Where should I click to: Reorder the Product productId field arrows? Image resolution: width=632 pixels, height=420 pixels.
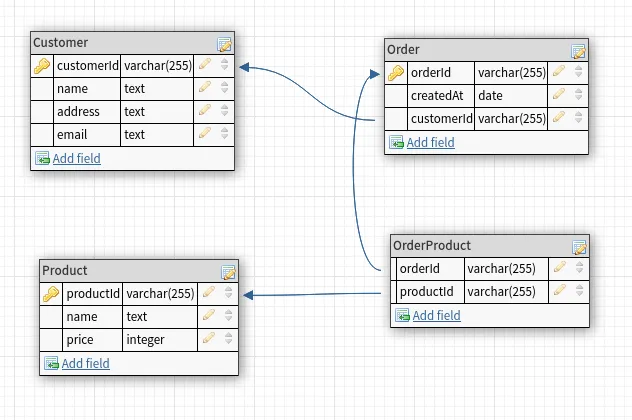pos(229,293)
